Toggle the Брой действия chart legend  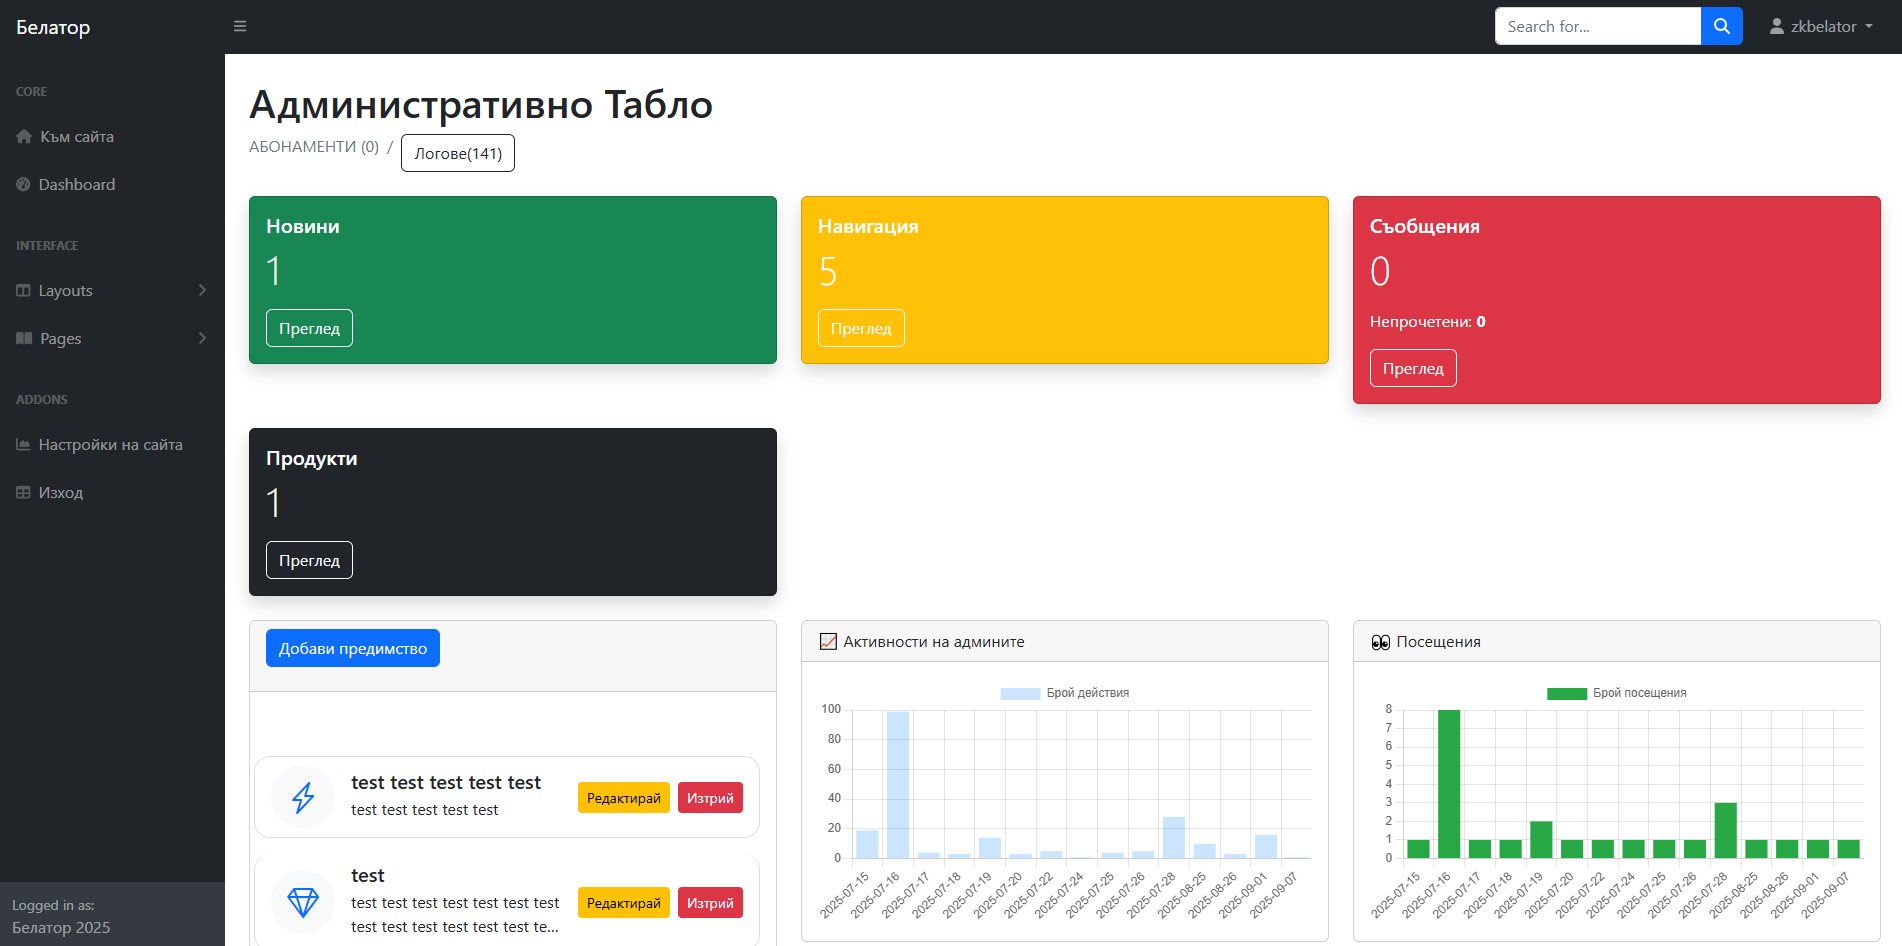1065,693
